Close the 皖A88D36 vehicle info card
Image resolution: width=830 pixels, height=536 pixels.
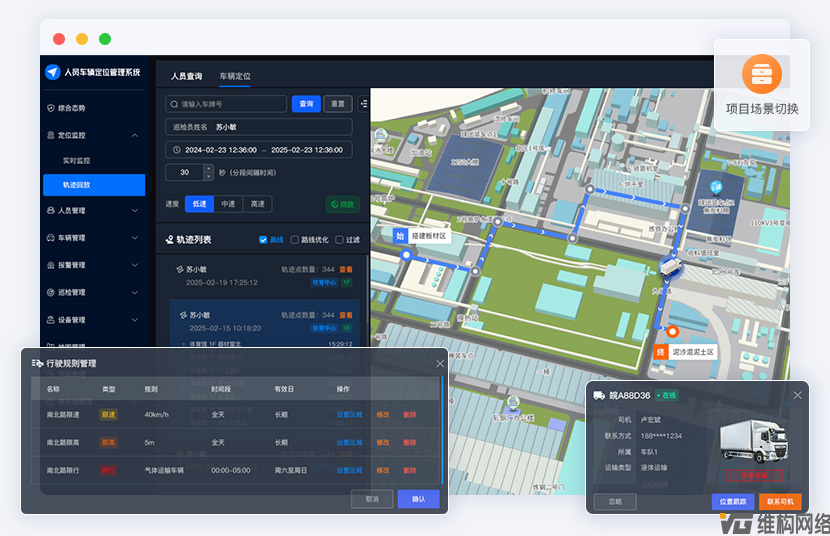tap(797, 395)
